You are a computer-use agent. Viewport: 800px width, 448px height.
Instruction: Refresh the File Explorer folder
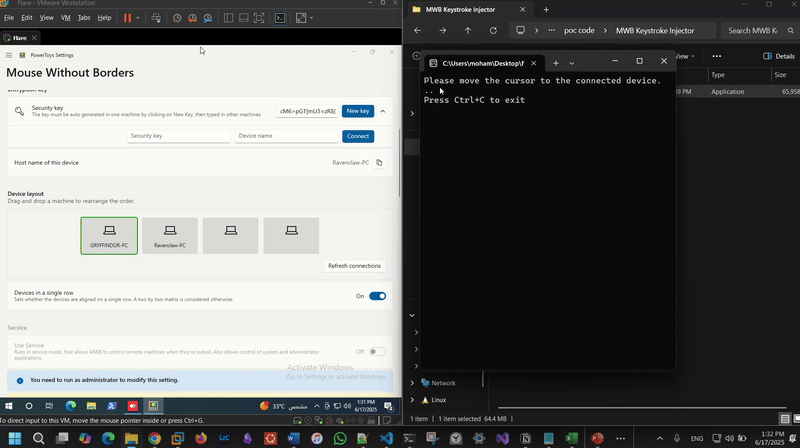[493, 31]
